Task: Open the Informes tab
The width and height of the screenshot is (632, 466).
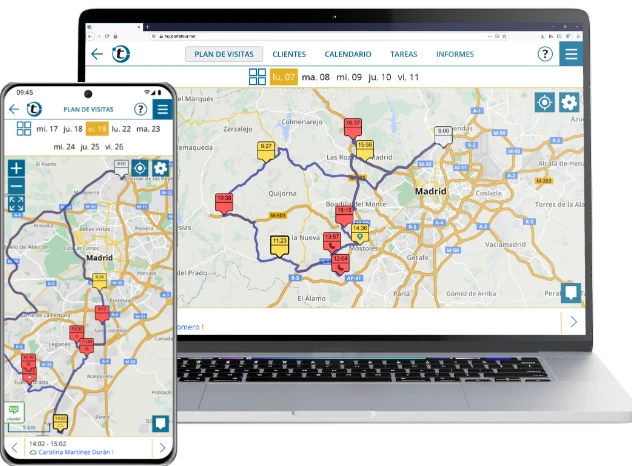Action: [455, 54]
